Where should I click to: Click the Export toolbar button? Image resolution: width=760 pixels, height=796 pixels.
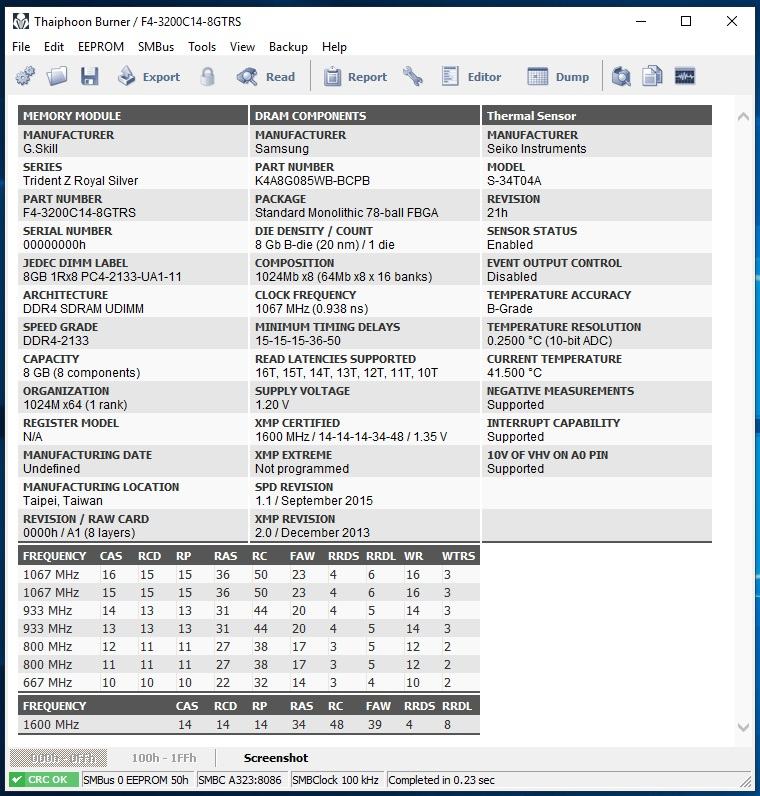coord(149,77)
